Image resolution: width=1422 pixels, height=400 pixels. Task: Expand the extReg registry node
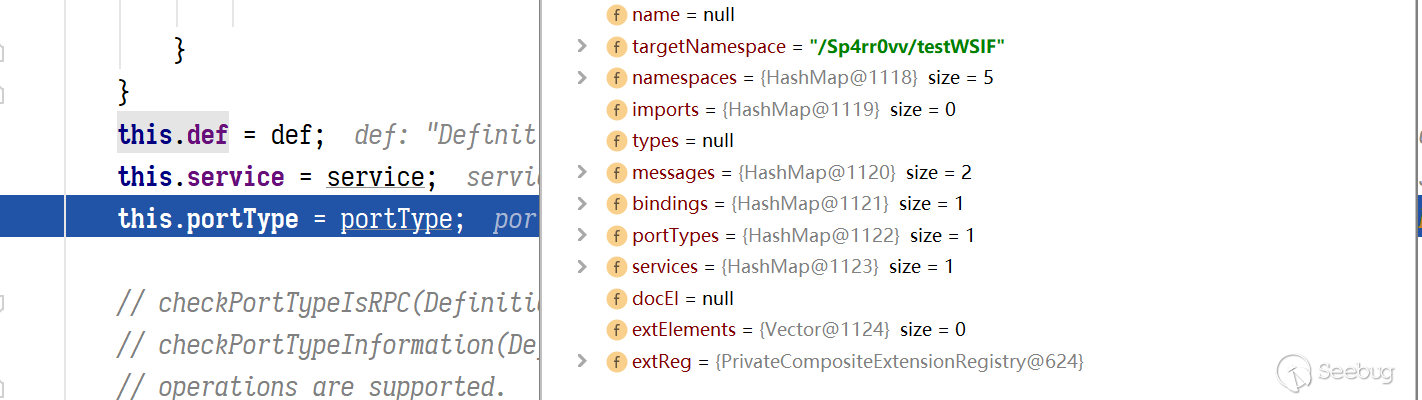pyautogui.click(x=582, y=361)
